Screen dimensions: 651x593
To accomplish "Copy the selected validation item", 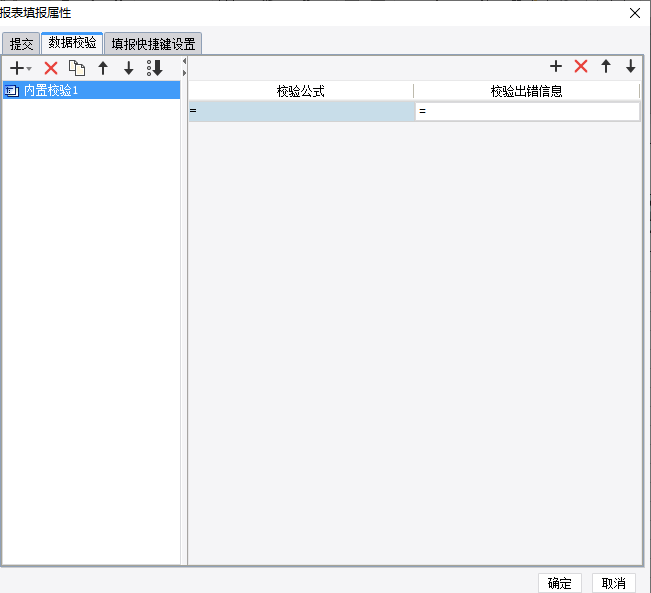I will pos(77,68).
